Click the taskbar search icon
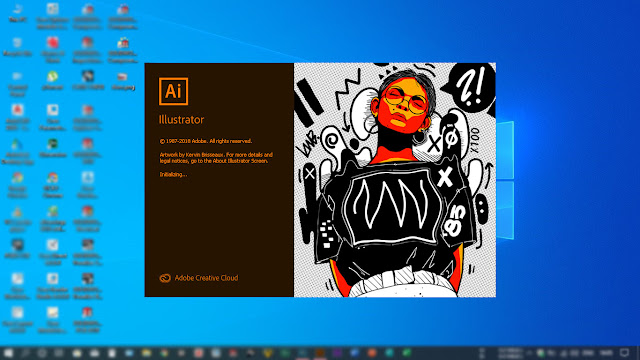Screen dimensions: 640x360 coord(25,353)
